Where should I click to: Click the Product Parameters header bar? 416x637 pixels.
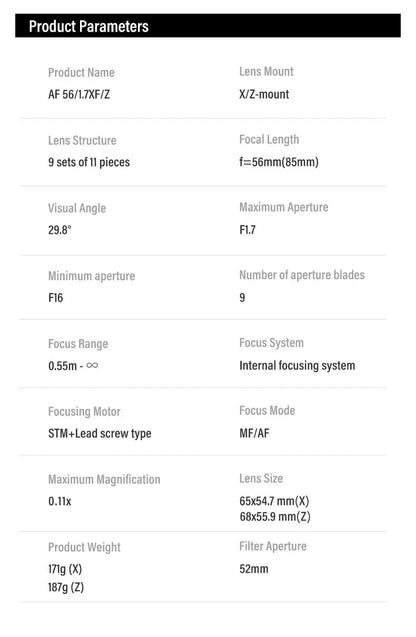coord(208,26)
